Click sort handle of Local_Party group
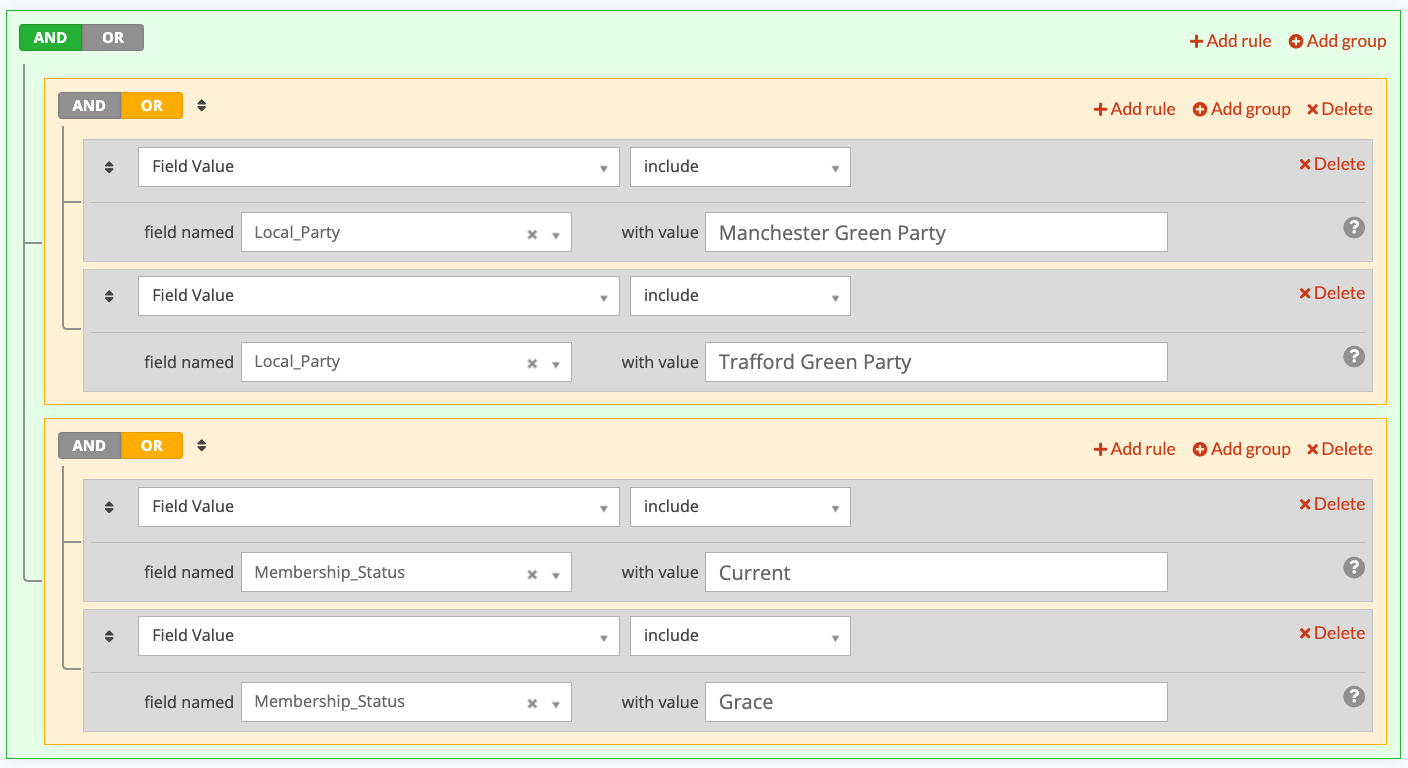 pos(201,105)
